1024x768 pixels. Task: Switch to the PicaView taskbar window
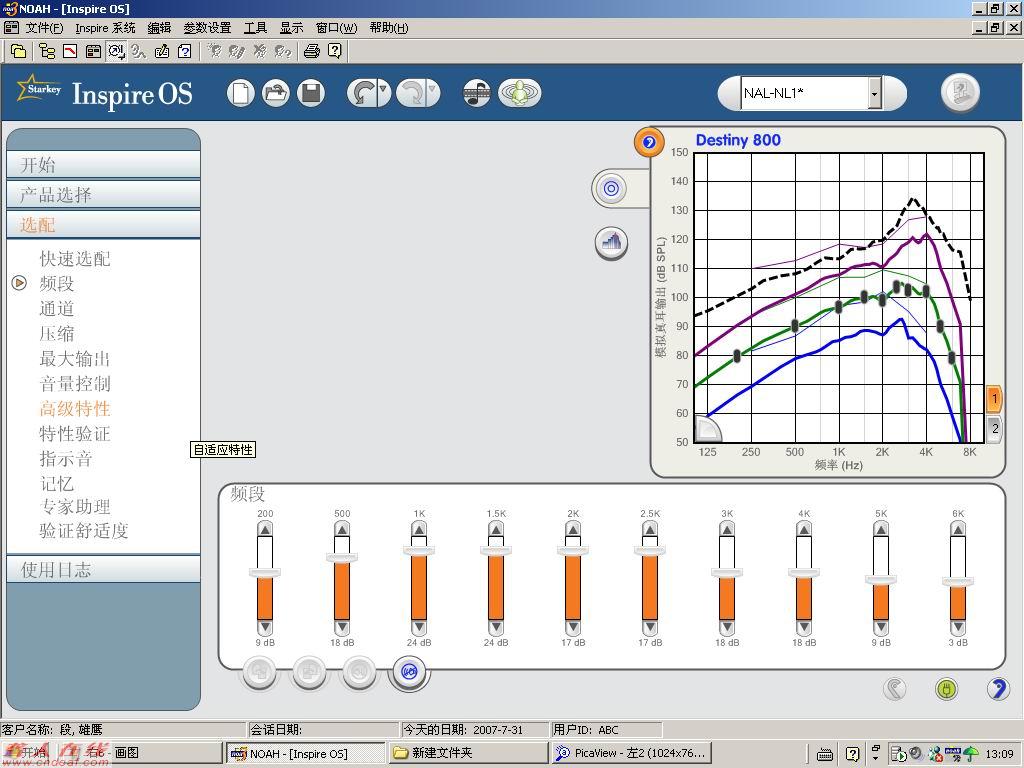point(631,753)
